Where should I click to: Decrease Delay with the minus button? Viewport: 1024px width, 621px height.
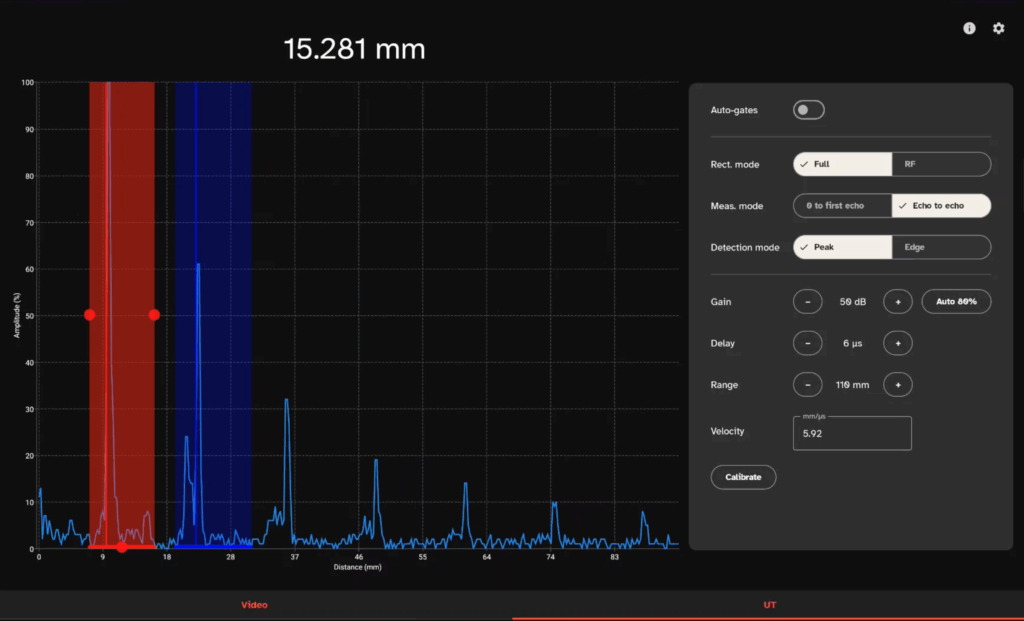pos(807,343)
